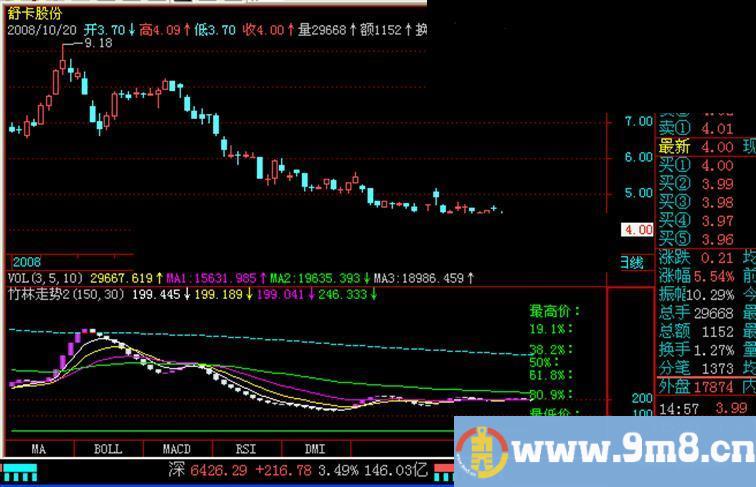The image size is (756, 487).
Task: Click the 外盘 volume row
Action: [696, 388]
